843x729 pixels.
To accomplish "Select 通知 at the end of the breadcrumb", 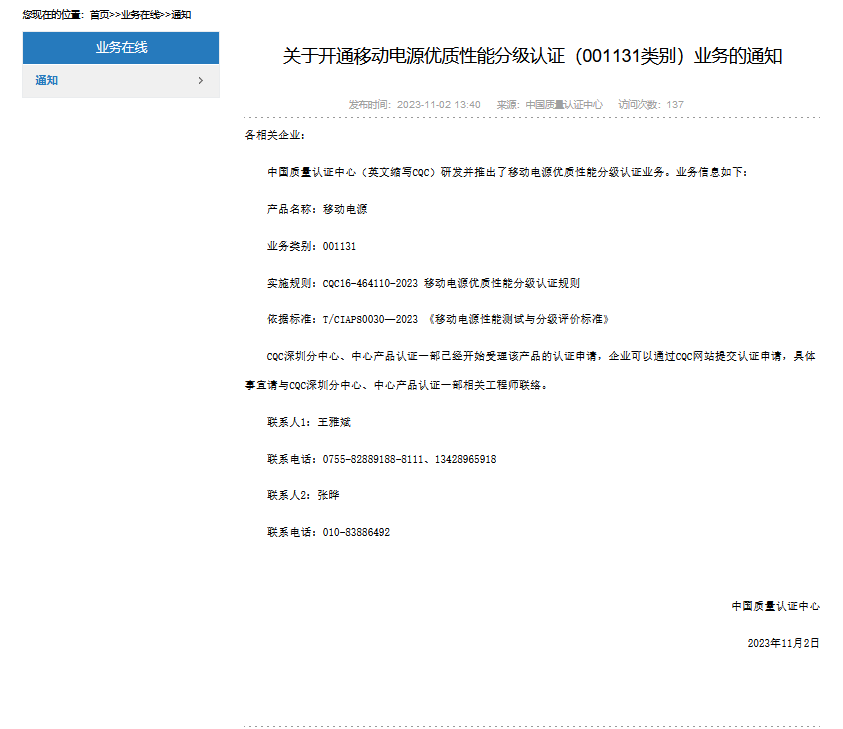I will click(179, 15).
